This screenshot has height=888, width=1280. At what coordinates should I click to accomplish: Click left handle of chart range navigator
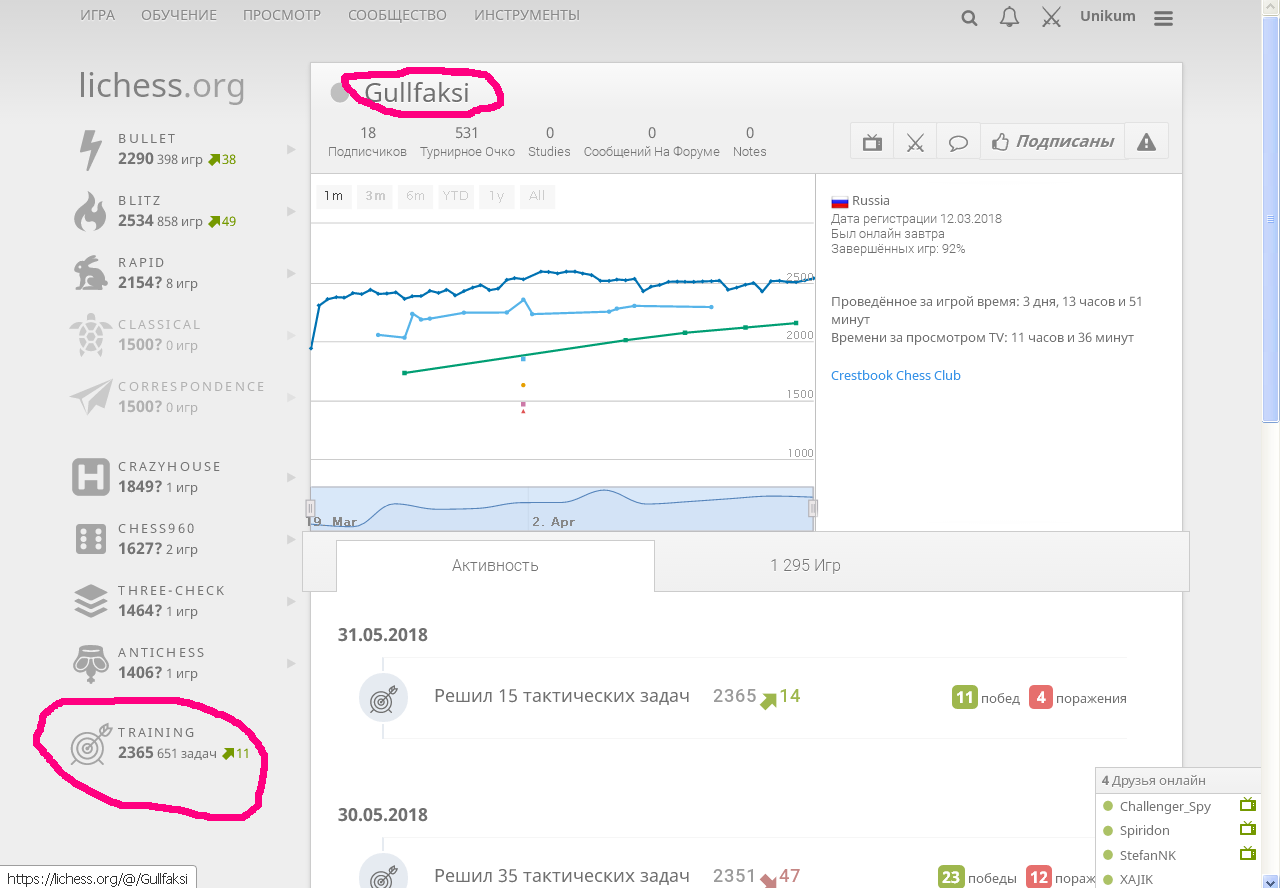click(310, 508)
